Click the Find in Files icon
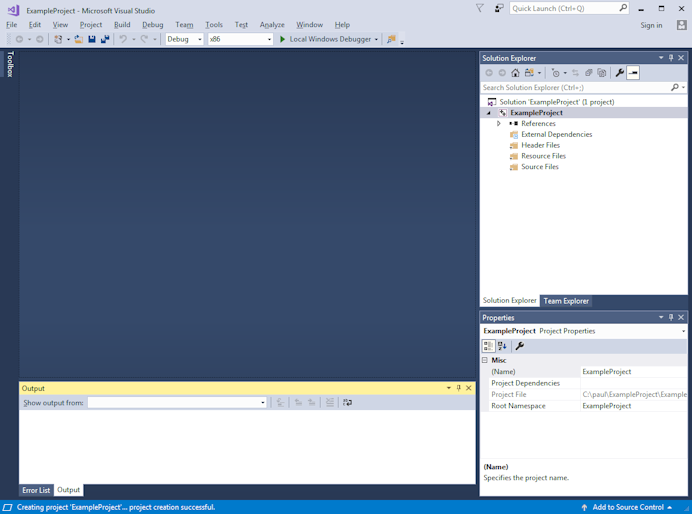Screen dimensions: 692x514 coord(391,39)
